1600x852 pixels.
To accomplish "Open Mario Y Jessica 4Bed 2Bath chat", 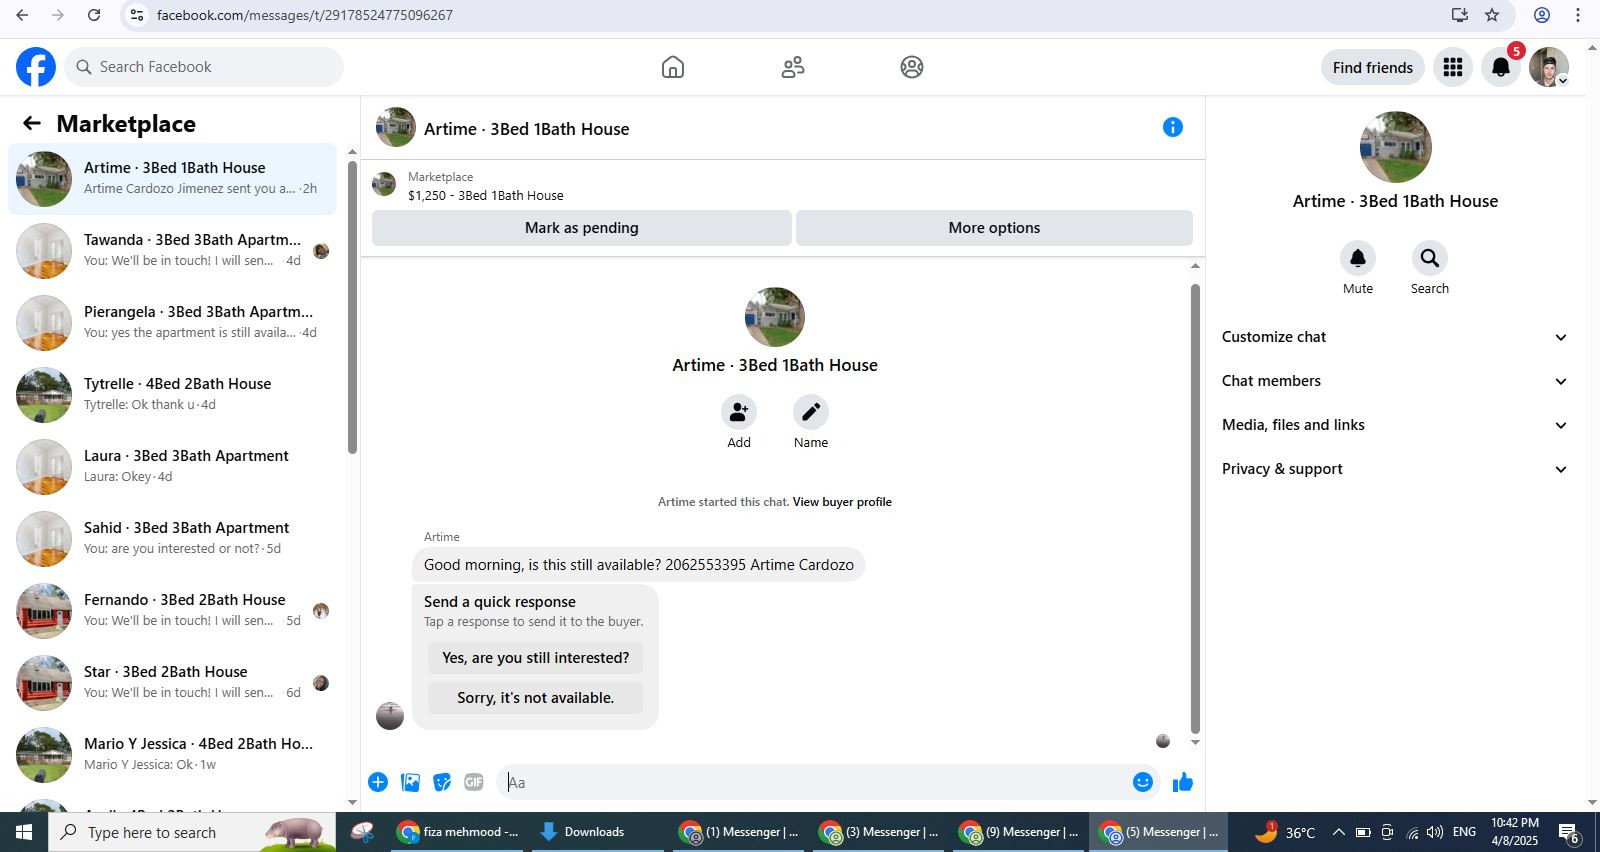I will pos(172,755).
